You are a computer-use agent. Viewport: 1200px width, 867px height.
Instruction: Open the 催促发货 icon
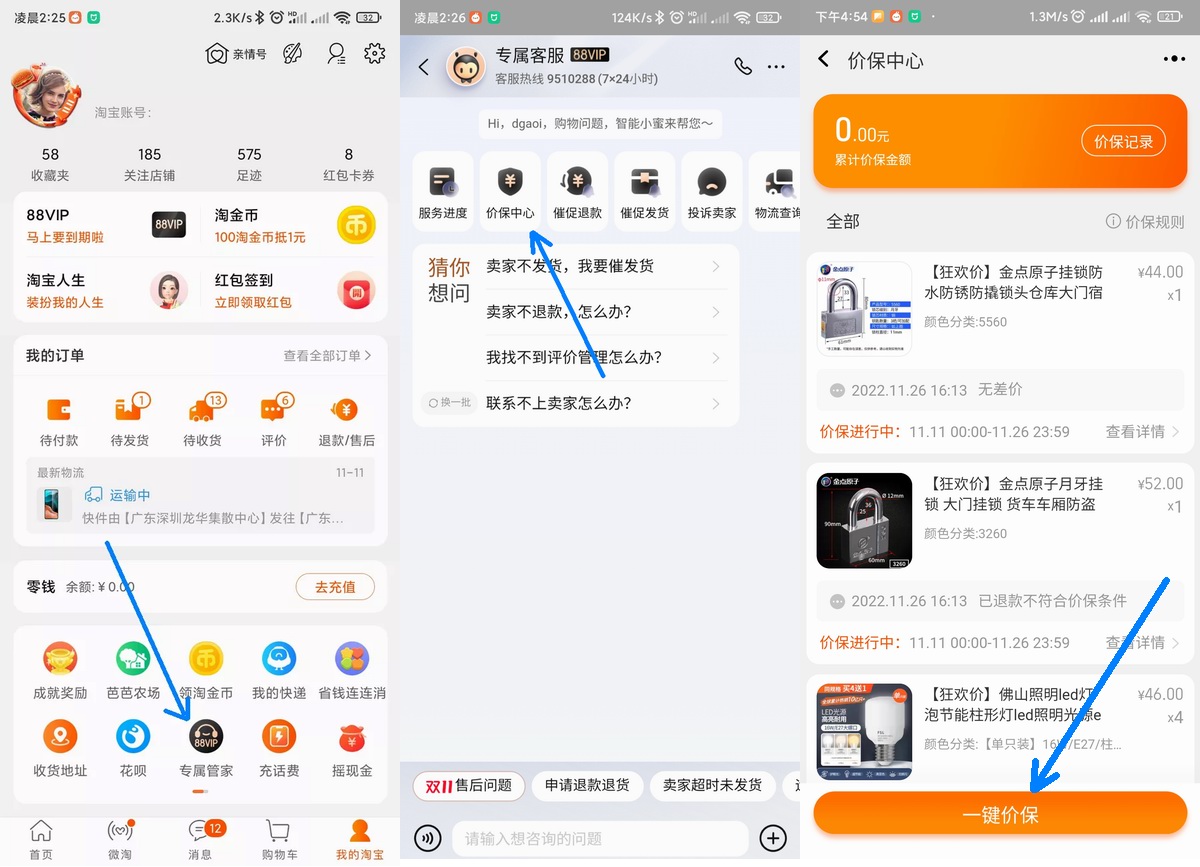pos(644,190)
